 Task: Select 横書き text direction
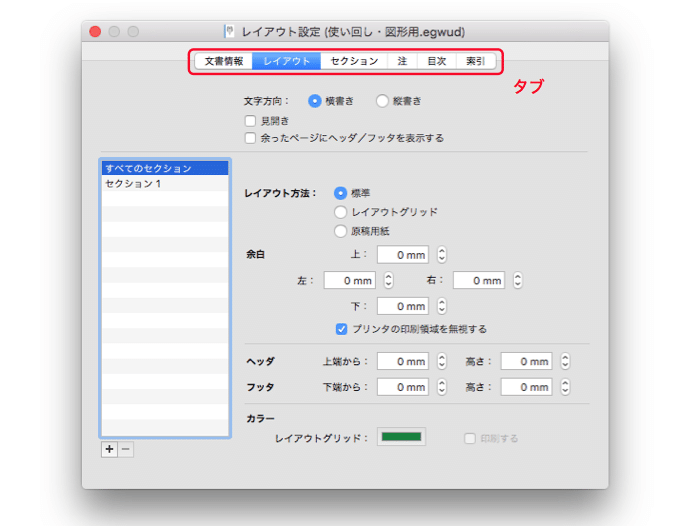pos(315,101)
